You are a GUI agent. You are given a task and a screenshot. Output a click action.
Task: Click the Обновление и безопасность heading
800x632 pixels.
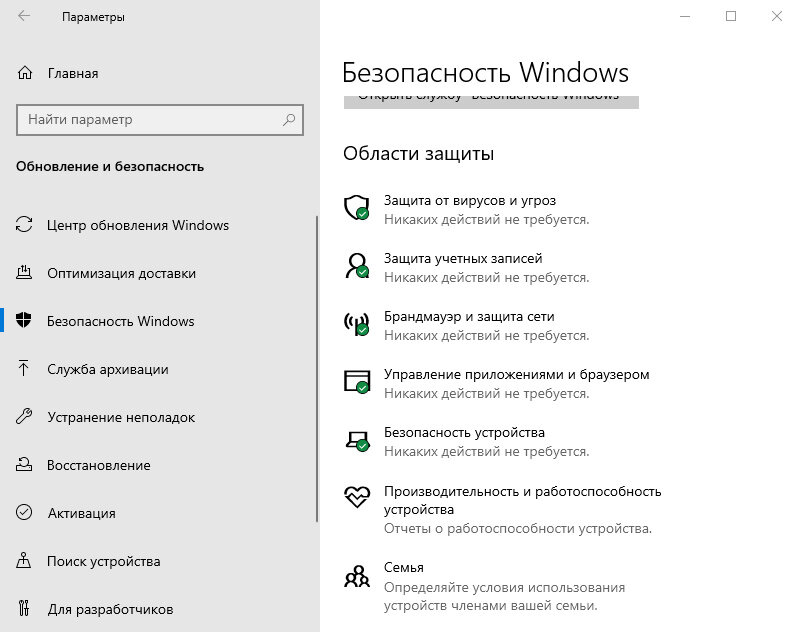point(110,166)
